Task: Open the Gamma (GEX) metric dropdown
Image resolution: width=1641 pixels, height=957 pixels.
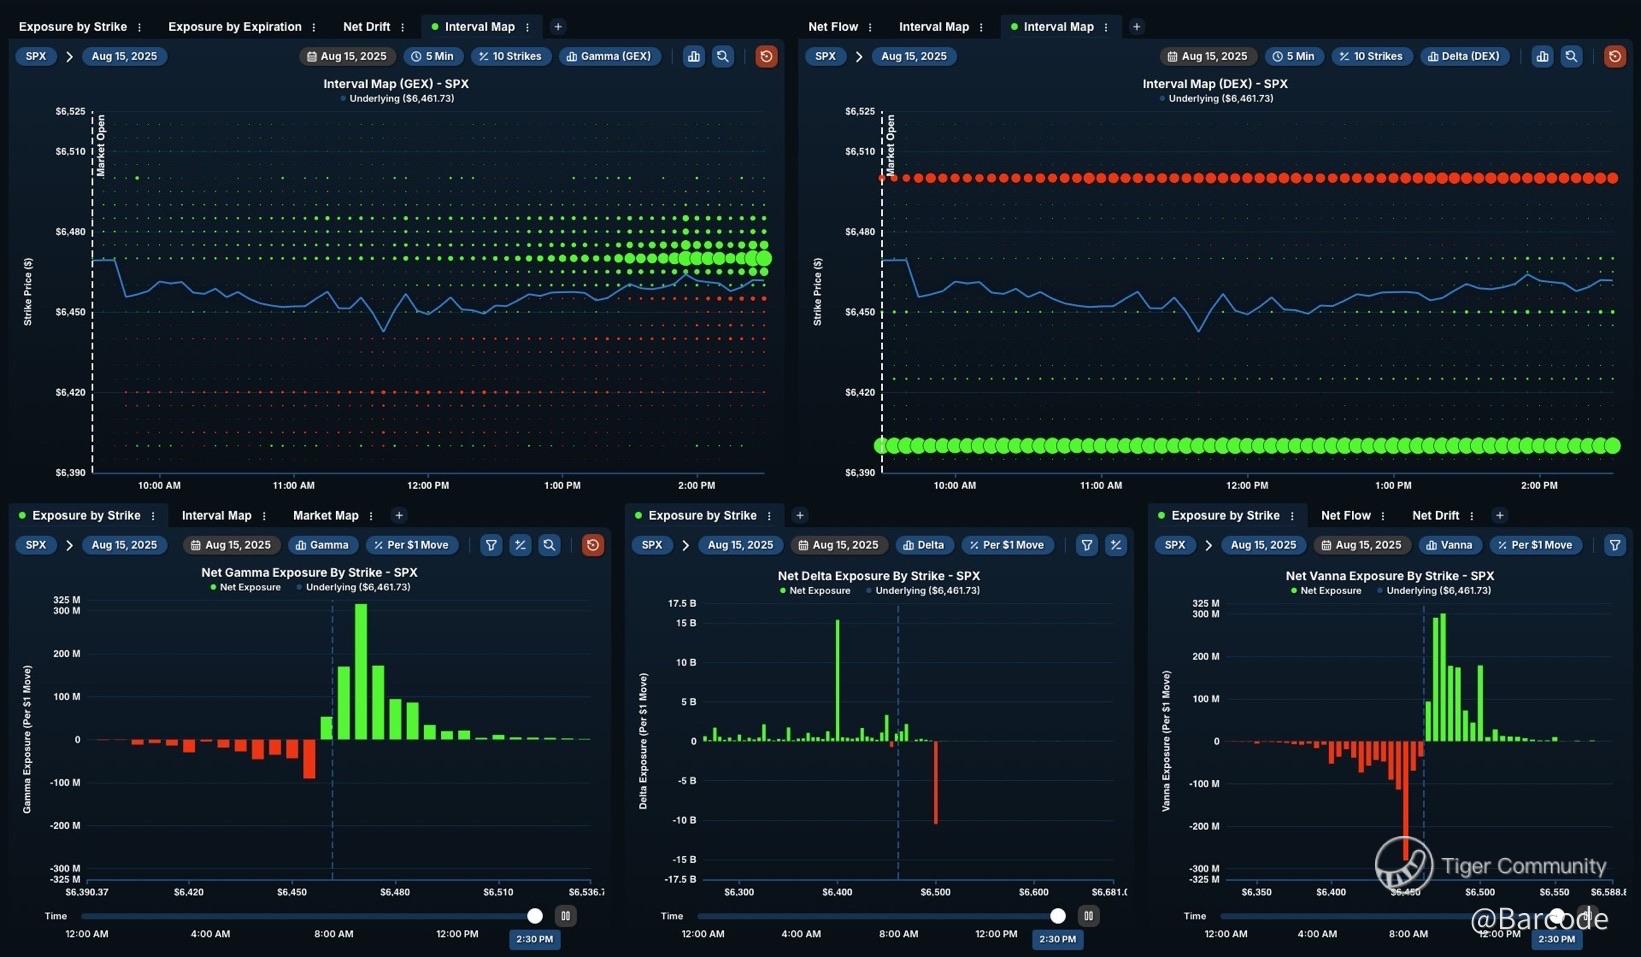Action: [x=609, y=57]
